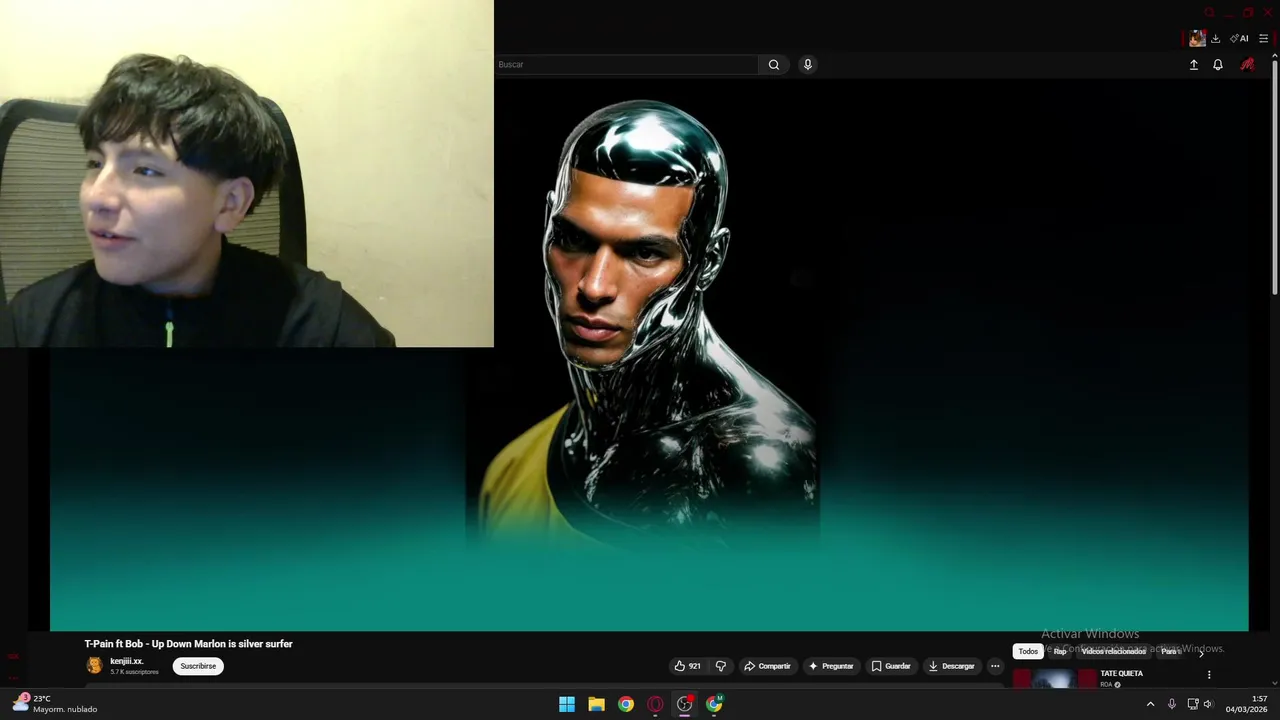The image size is (1280, 720).
Task: Open browser downloads icon
Action: click(x=1216, y=38)
